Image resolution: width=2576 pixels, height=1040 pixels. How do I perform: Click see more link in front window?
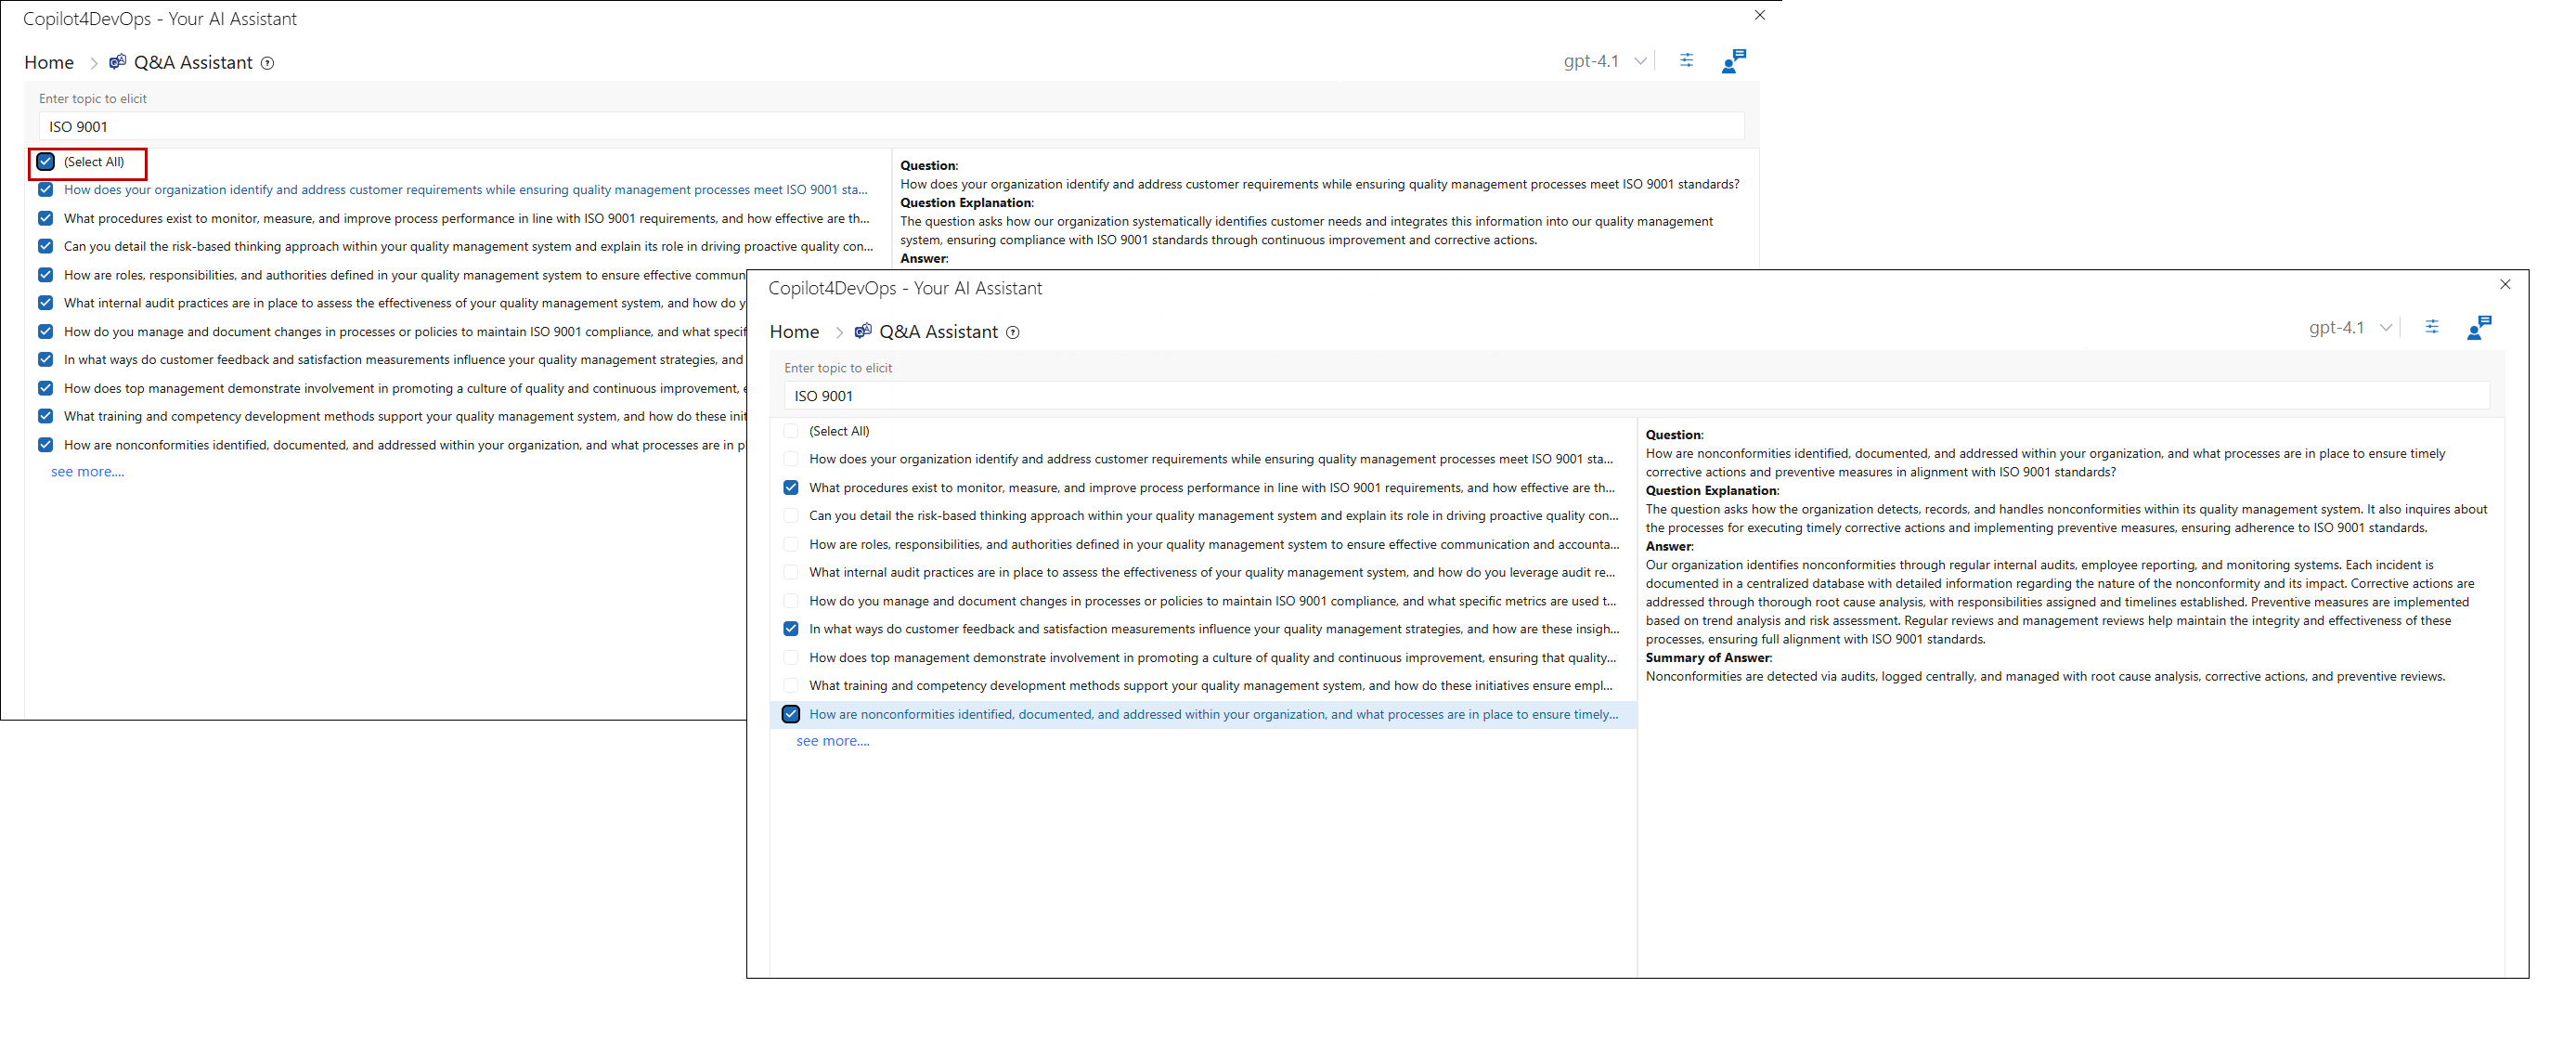pos(832,741)
